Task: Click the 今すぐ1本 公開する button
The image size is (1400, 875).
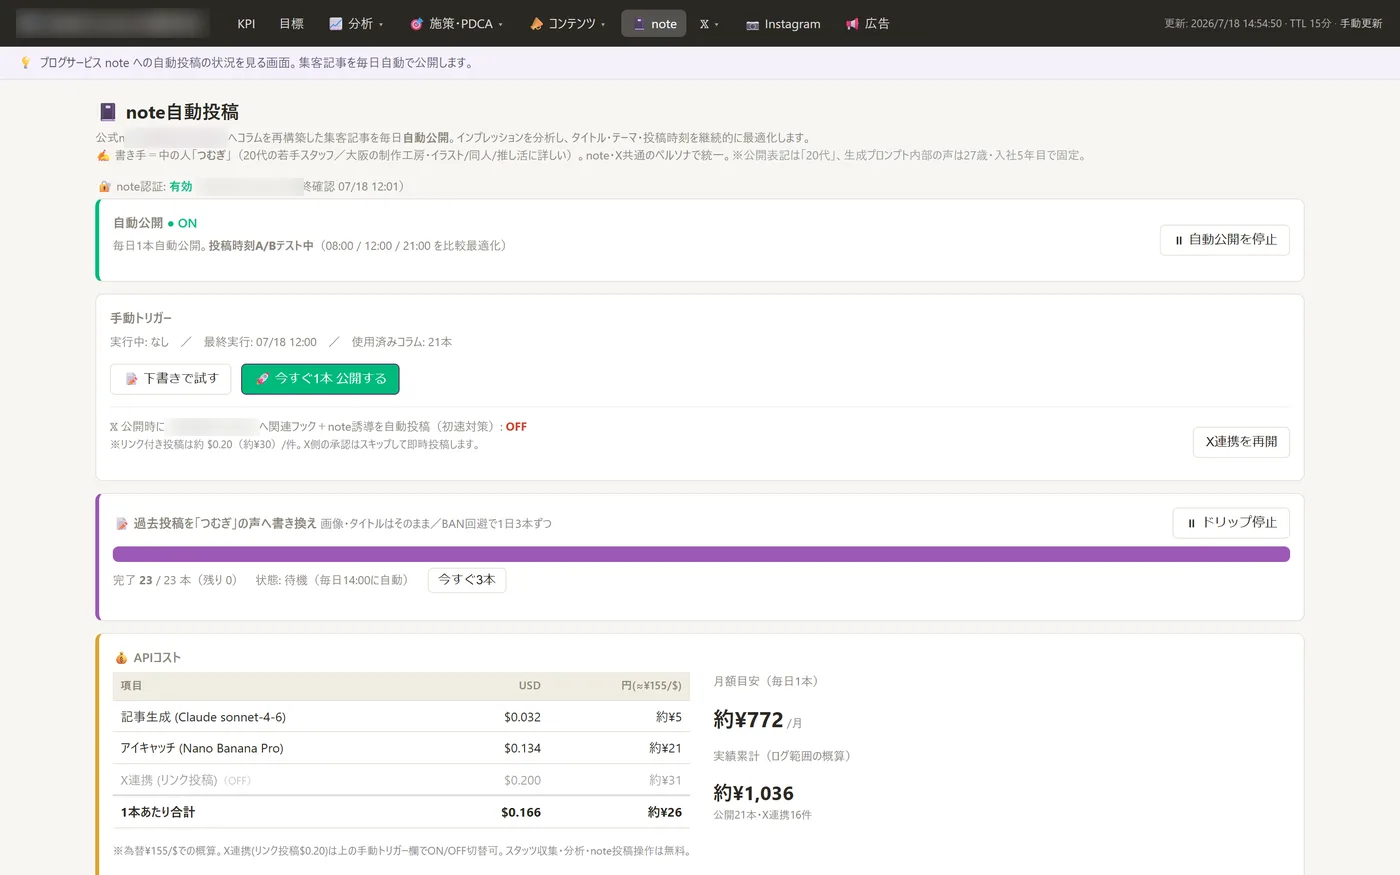Action: [320, 379]
